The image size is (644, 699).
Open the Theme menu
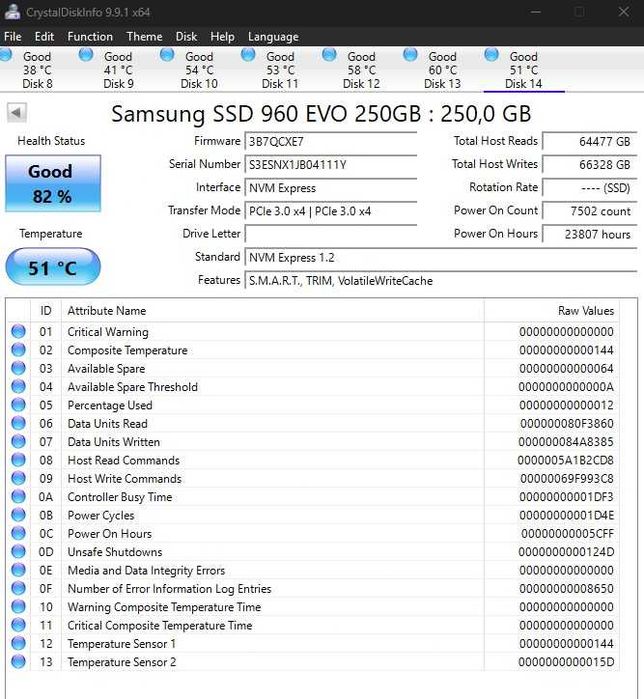[144, 37]
